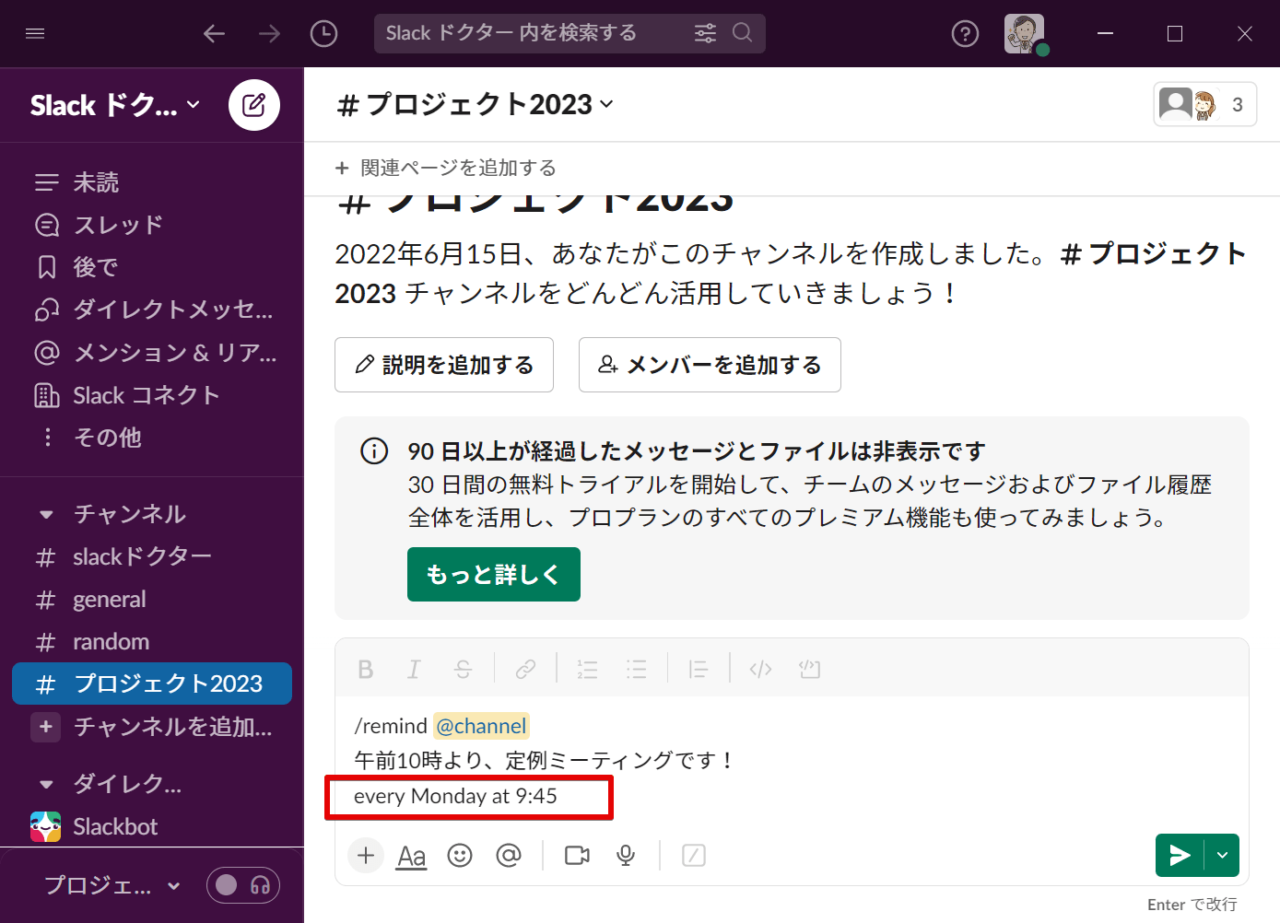Record an audio clip with microphone
Screen dimensions: 1280x923
click(626, 855)
